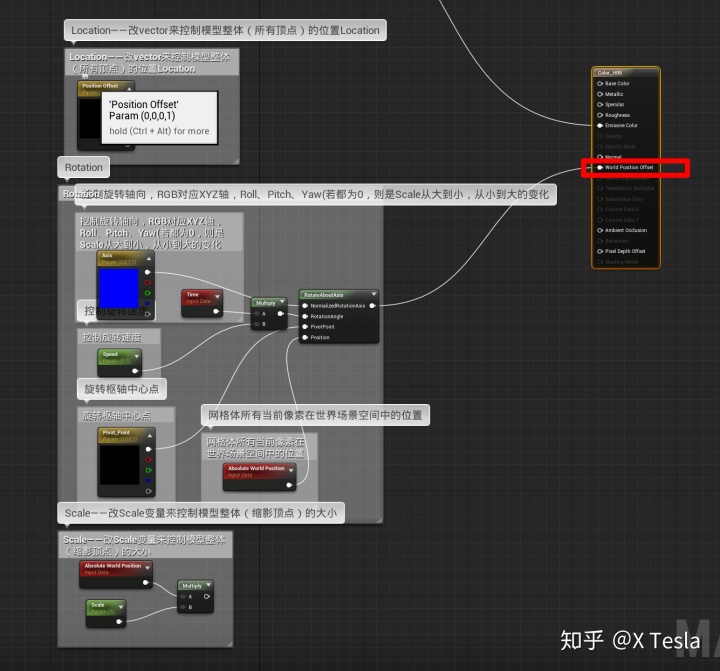Click the Metallic input pin
This screenshot has width=720, height=671.
pos(600,94)
